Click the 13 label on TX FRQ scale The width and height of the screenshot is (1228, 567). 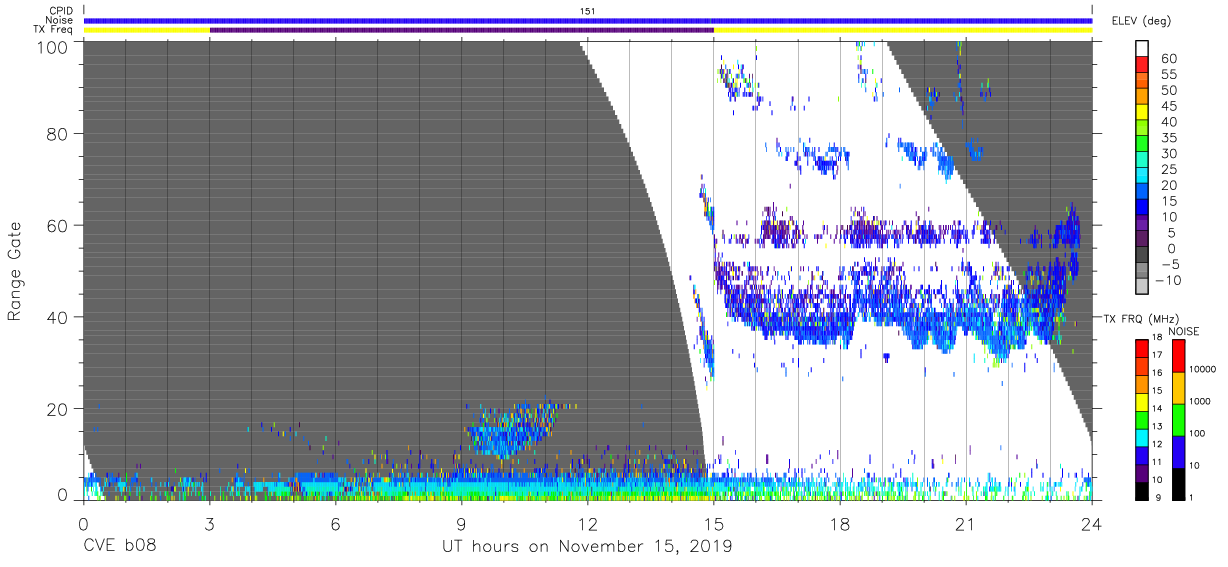click(x=1156, y=425)
